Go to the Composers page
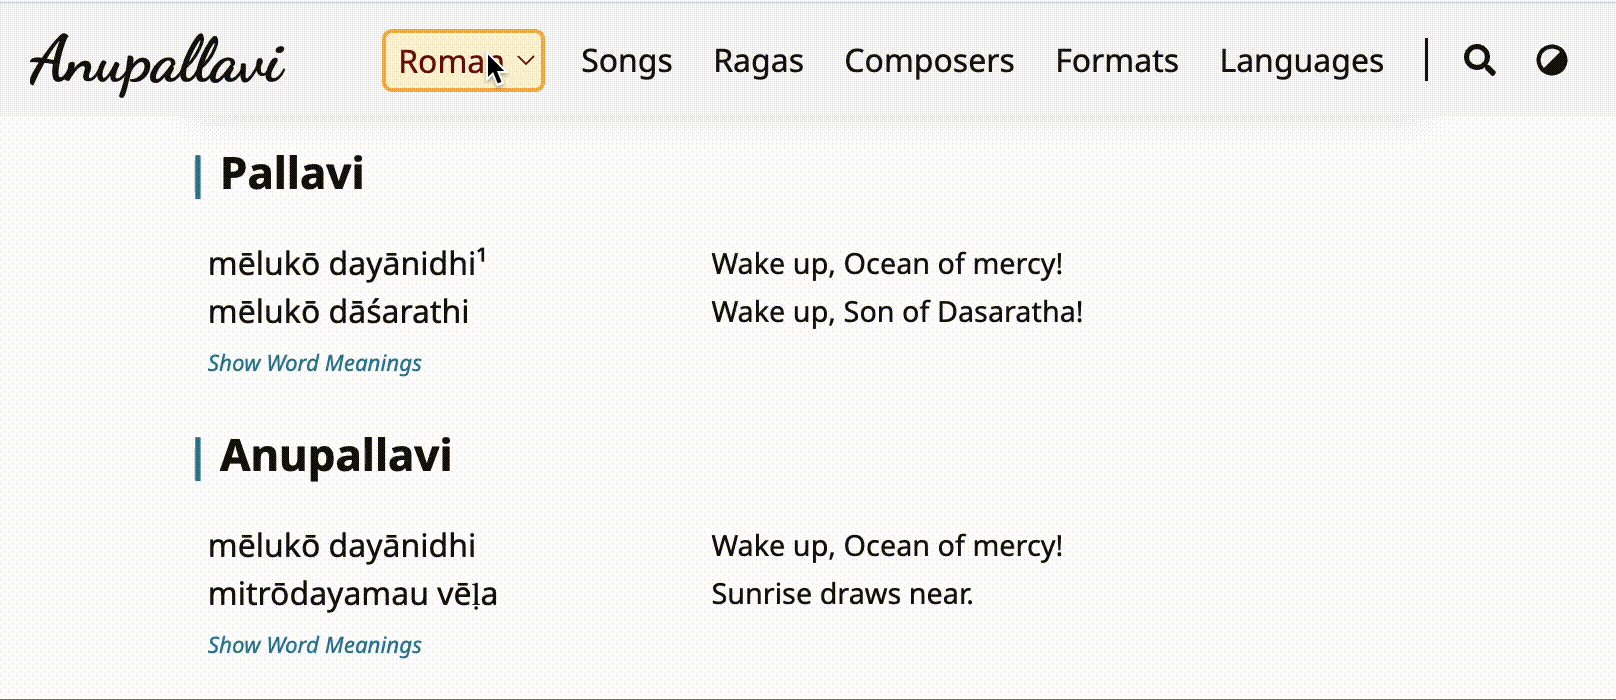This screenshot has width=1616, height=700. tap(929, 61)
